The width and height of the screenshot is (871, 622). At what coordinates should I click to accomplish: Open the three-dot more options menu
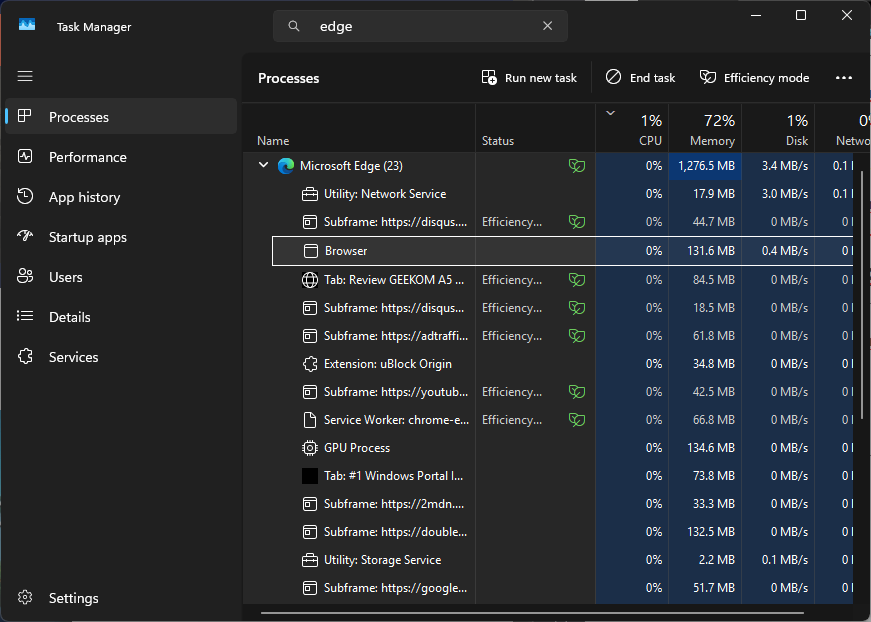843,78
